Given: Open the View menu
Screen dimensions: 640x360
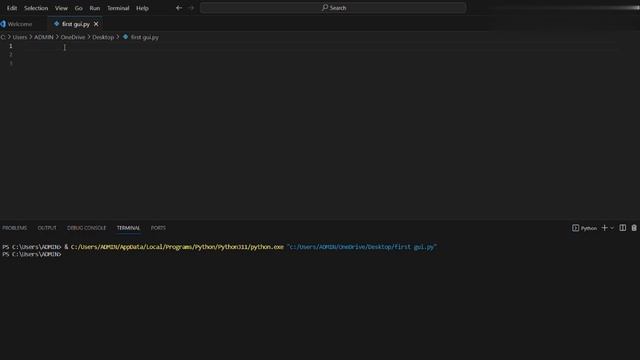Looking at the screenshot, I should click(61, 8).
